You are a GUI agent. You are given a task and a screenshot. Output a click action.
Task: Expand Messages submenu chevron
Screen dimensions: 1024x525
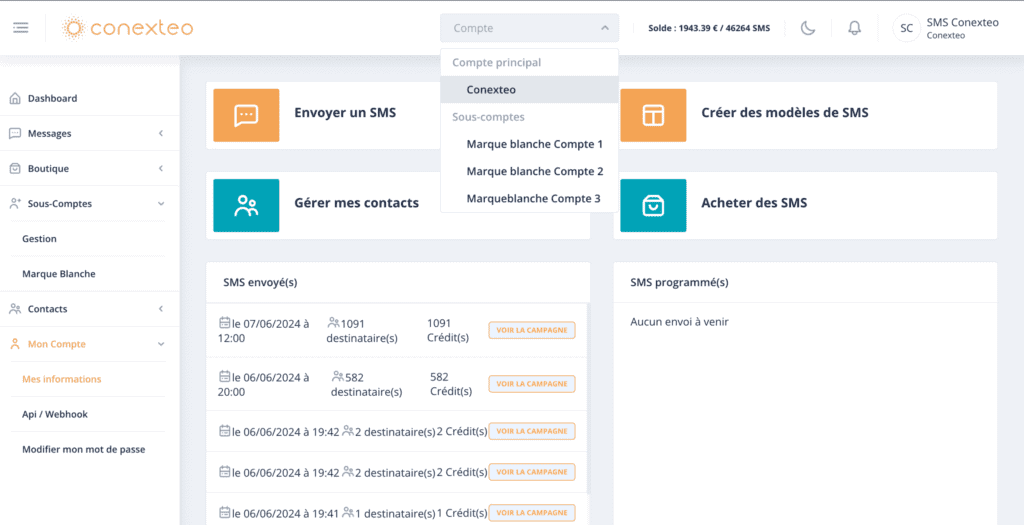click(x=161, y=133)
